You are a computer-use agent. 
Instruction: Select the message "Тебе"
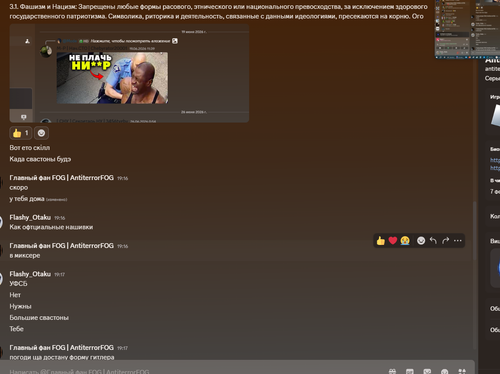coord(16,329)
